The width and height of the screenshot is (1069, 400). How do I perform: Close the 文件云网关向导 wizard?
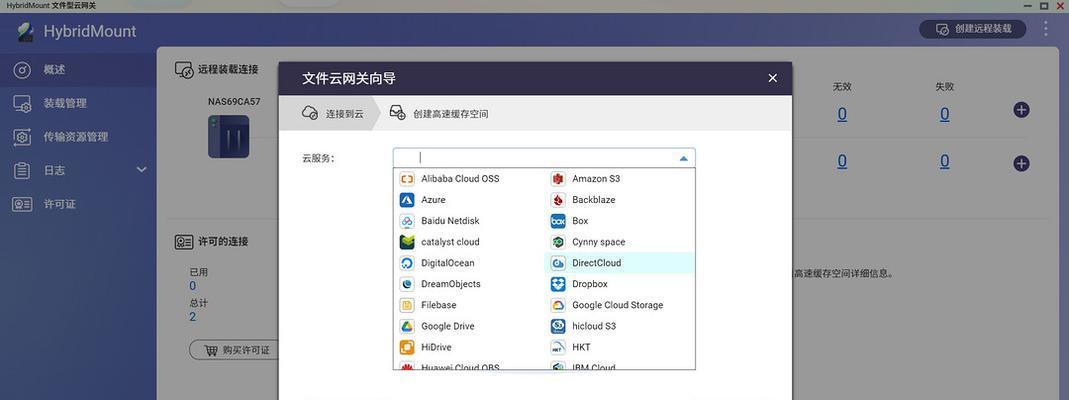pos(772,78)
